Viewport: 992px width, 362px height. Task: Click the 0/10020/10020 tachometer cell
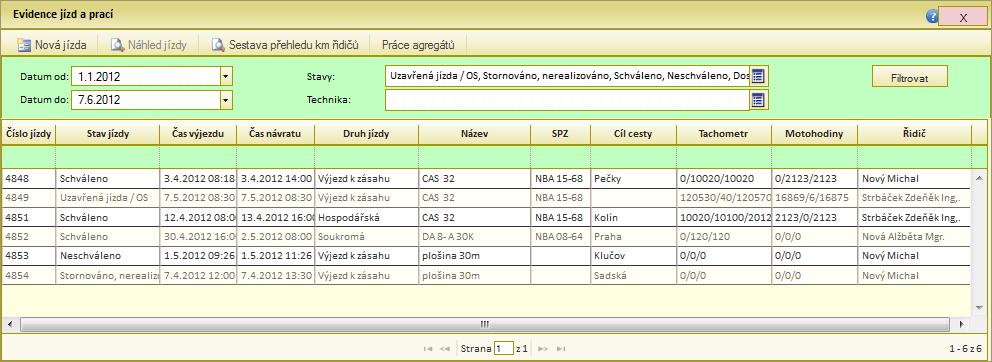[x=724, y=178]
